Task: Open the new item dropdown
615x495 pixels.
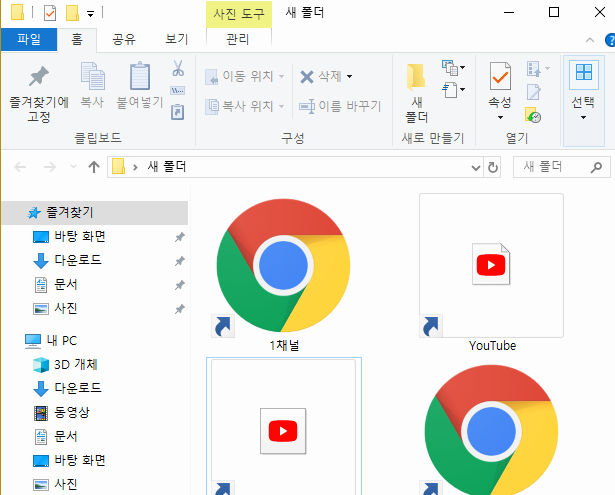Action: pos(453,68)
